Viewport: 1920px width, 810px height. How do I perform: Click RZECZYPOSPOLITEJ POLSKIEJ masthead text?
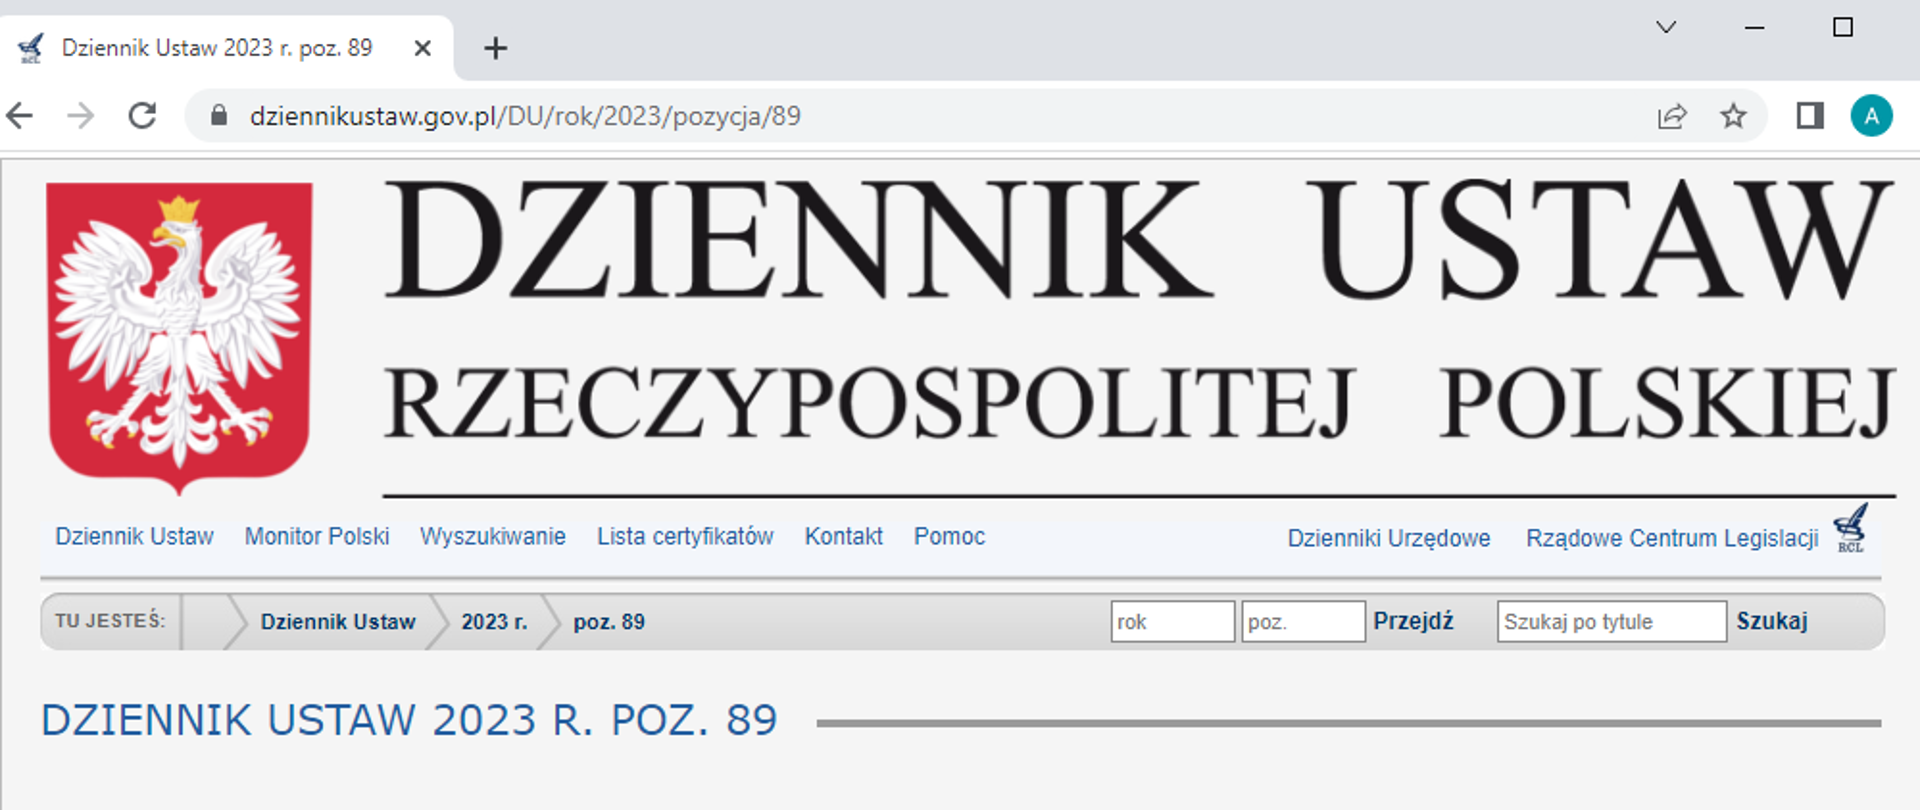(1139, 403)
